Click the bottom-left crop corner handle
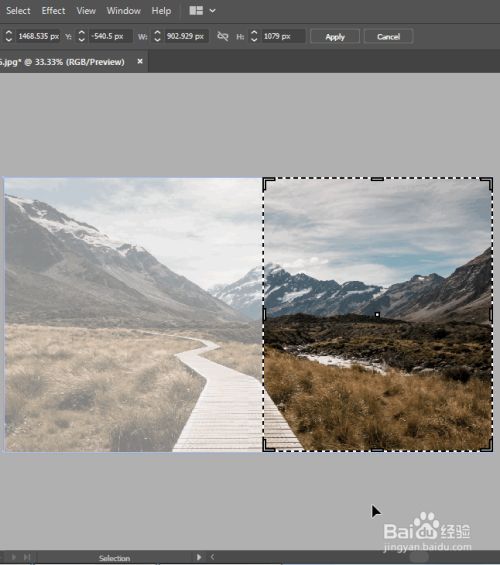 (x=269, y=445)
